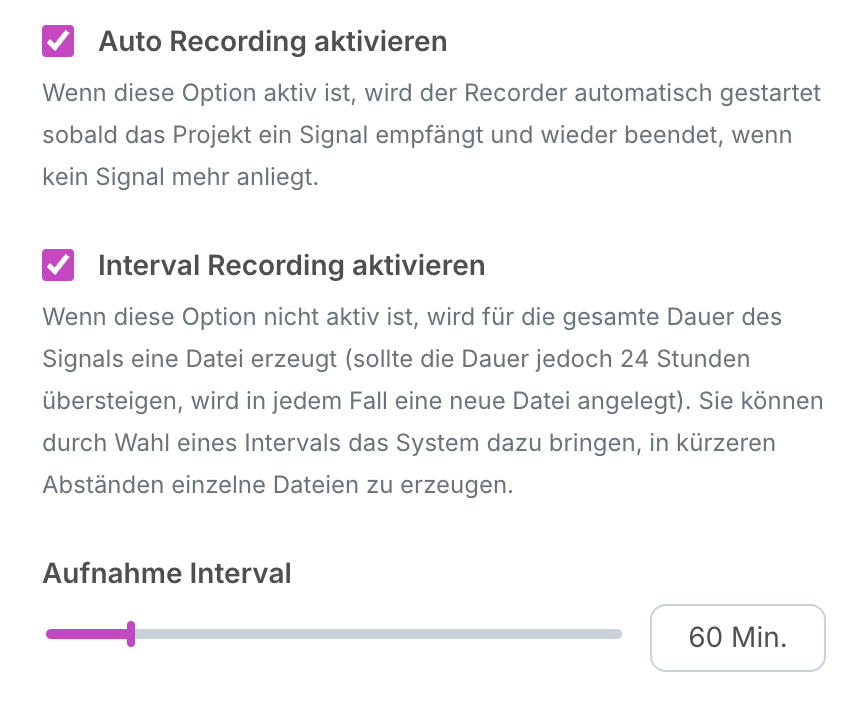Click the slider track's maximum end

point(618,634)
